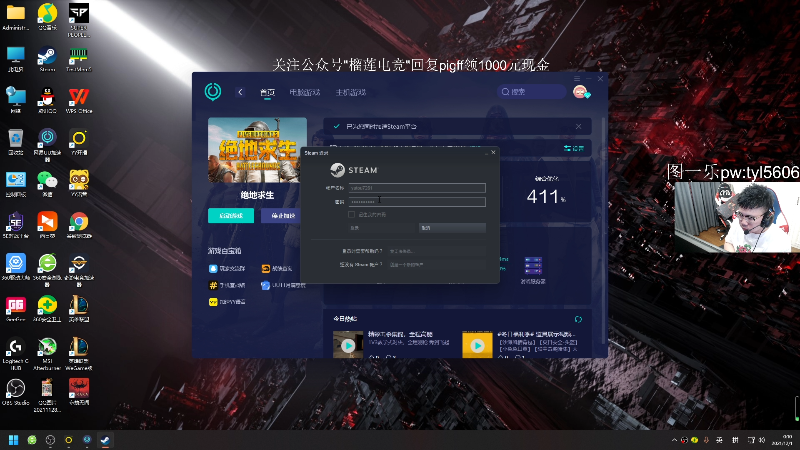This screenshot has height=450, width=800.
Task: Switch to the 电脑游戏 PC games tab
Action: click(x=305, y=92)
